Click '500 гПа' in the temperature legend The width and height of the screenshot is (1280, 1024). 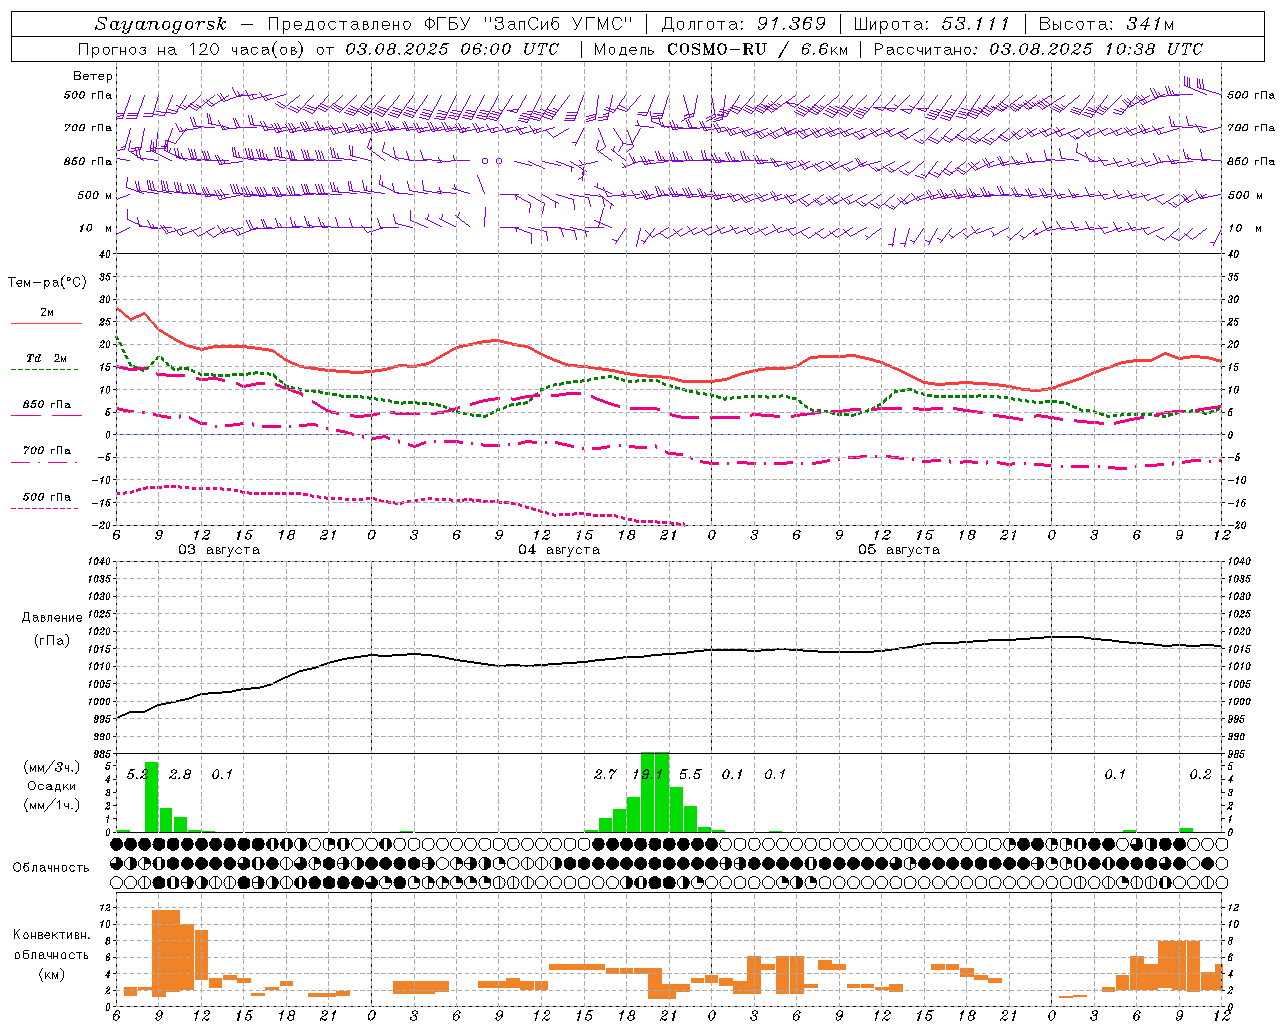pyautogui.click(x=47, y=497)
